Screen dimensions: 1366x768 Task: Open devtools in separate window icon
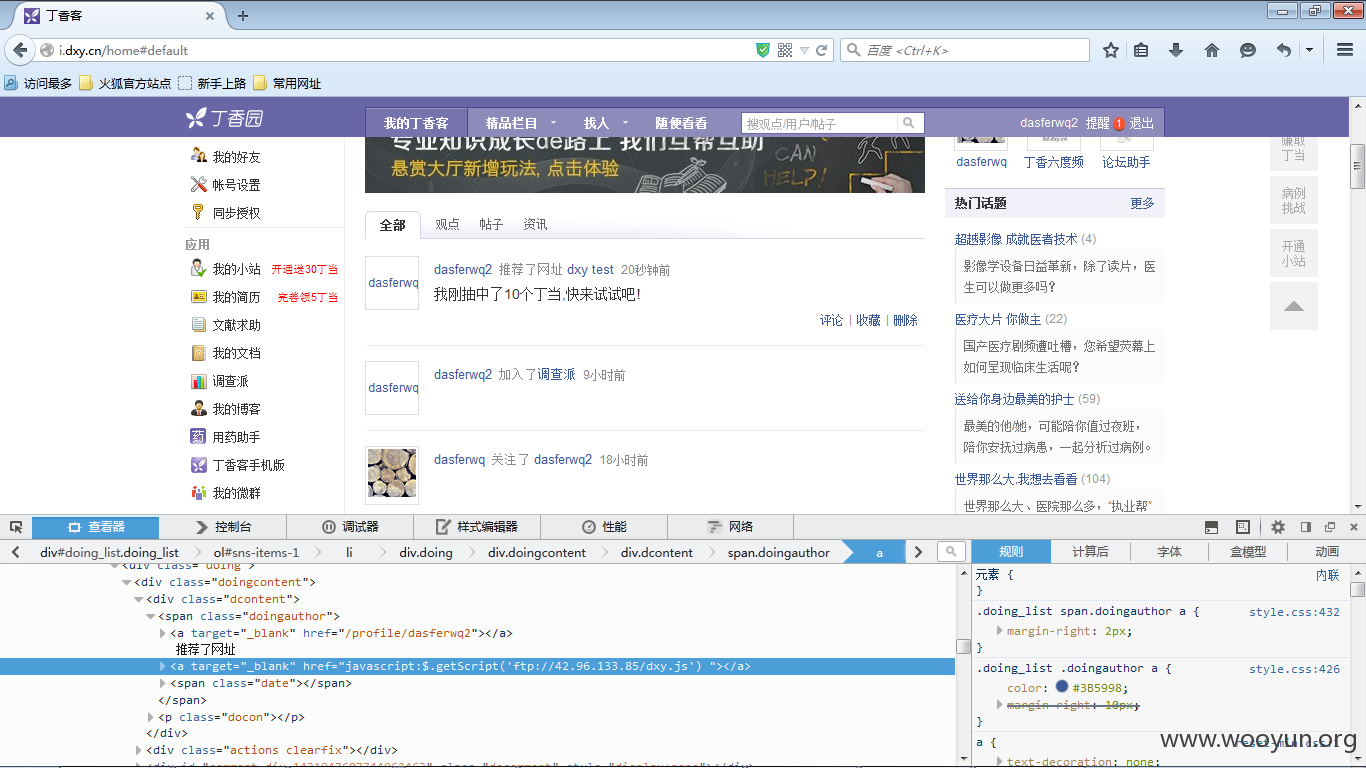coord(1330,527)
